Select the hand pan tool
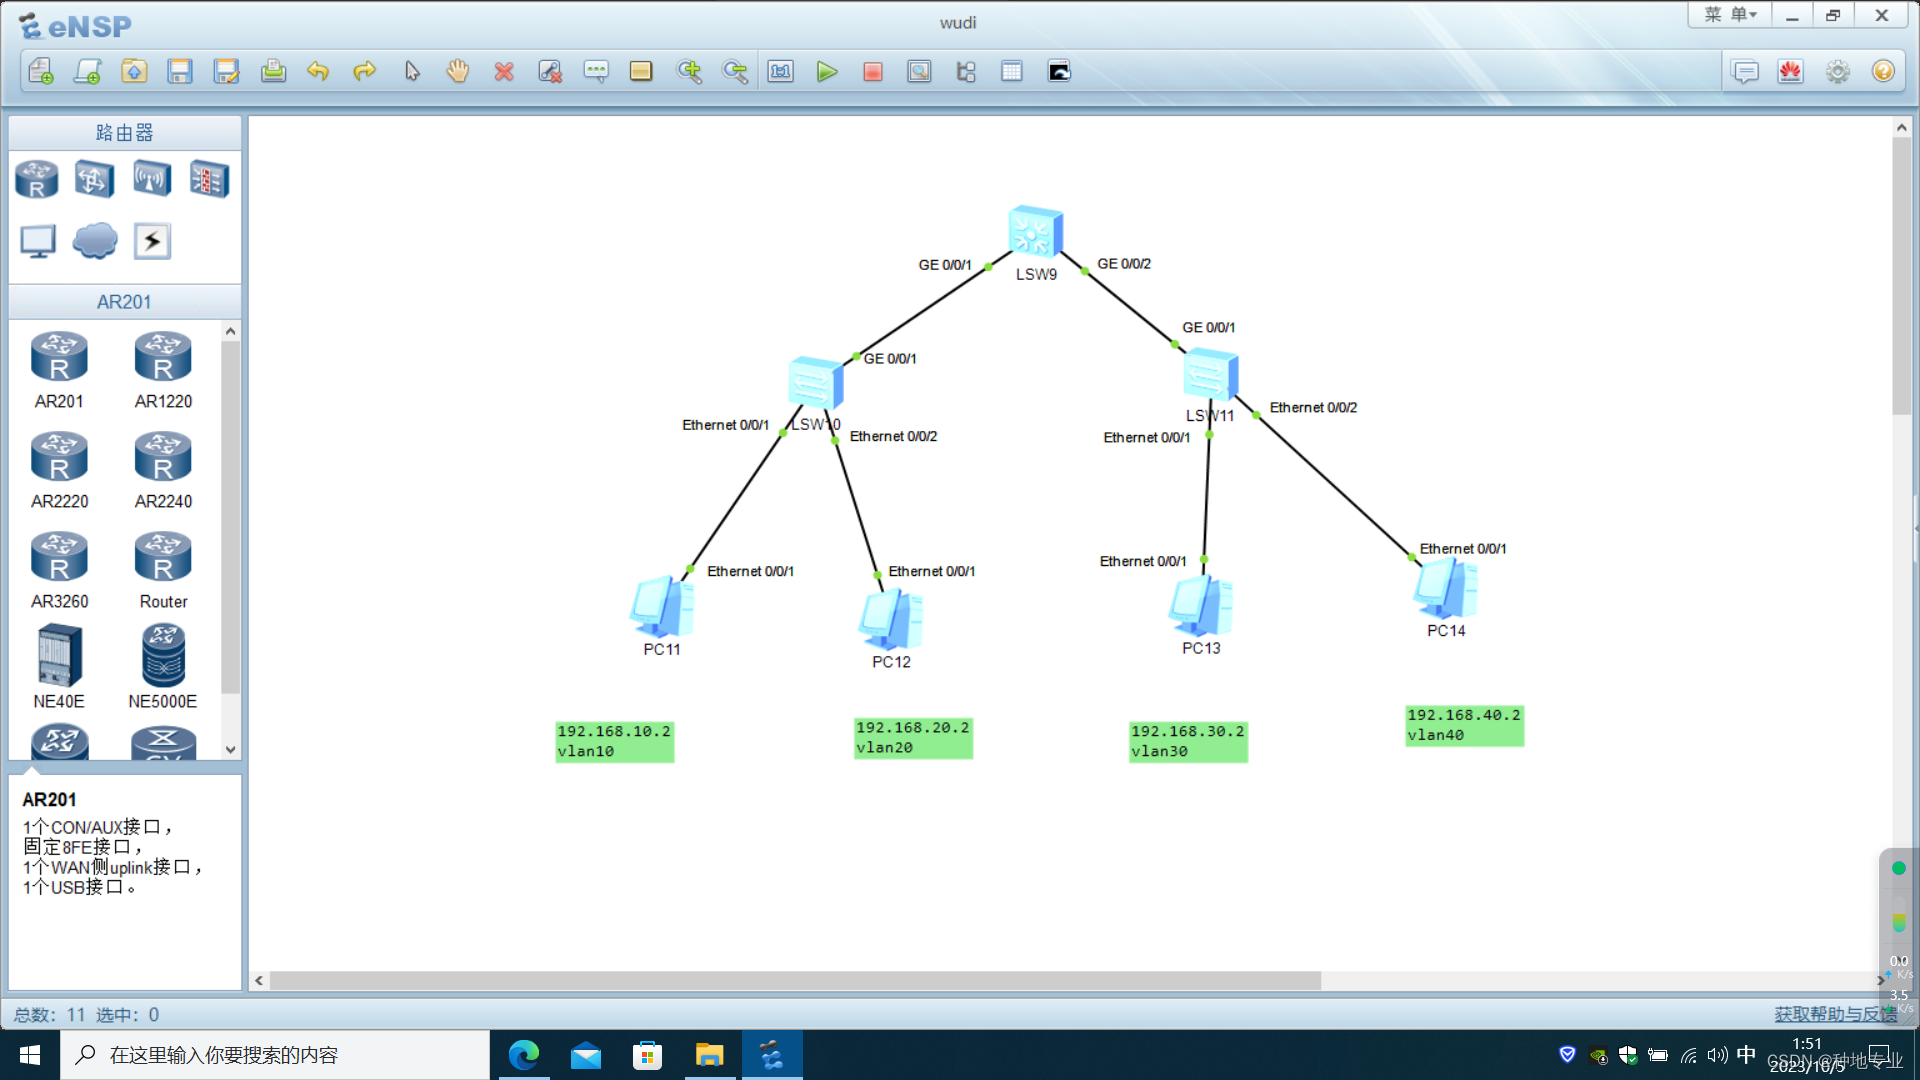 458,72
